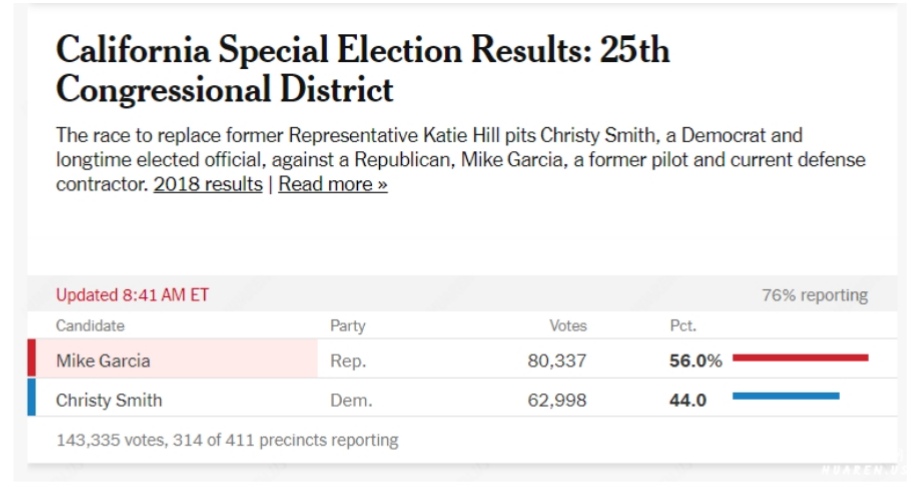The width and height of the screenshot is (914, 487).
Task: Click Smith's 62,998 vote count
Action: pos(557,400)
